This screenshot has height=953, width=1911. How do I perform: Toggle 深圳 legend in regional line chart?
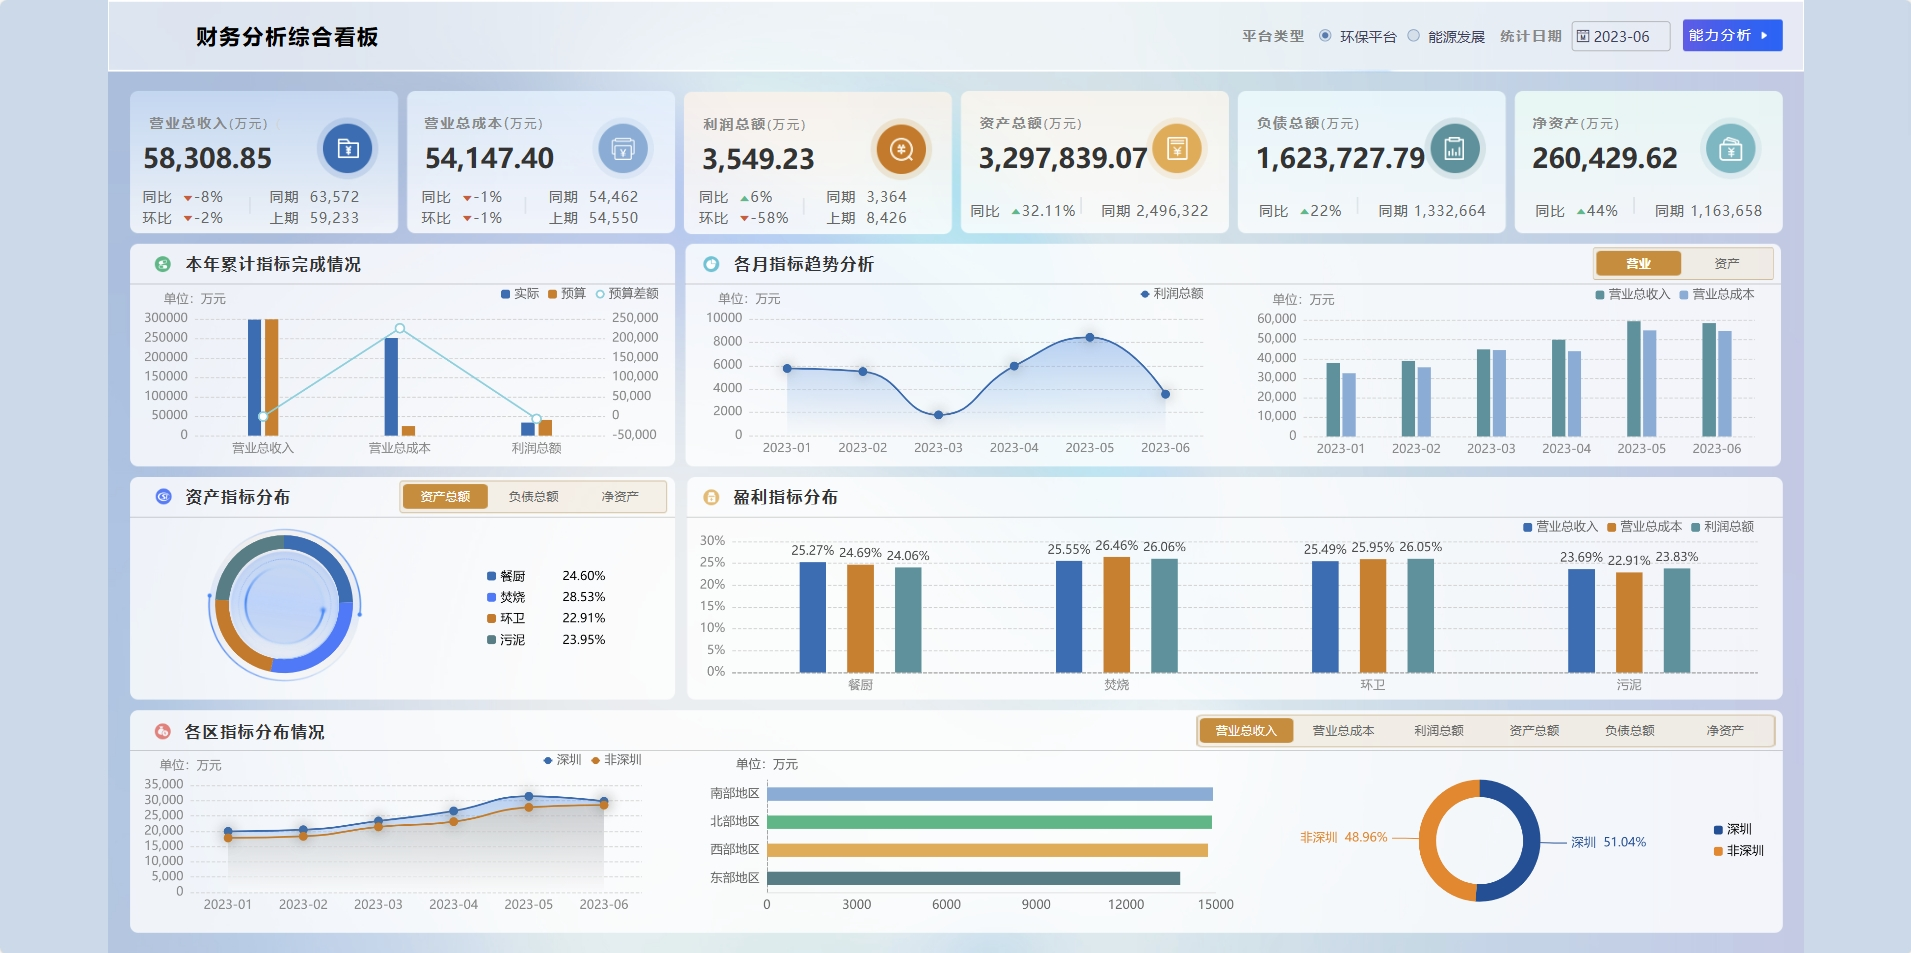click(x=562, y=760)
